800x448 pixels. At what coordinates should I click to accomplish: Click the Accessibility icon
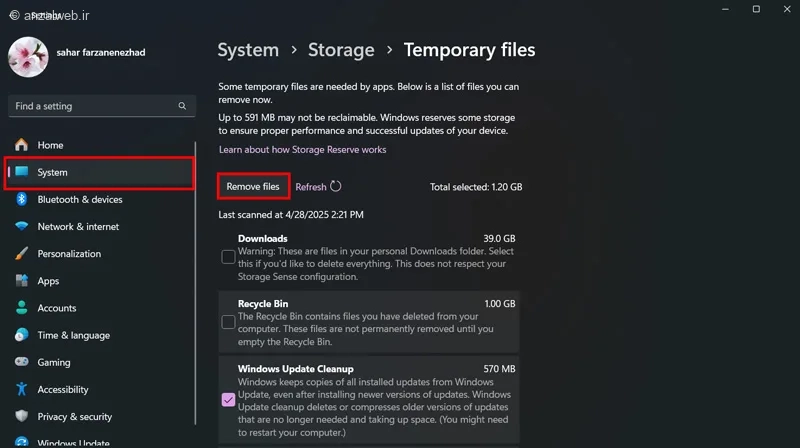click(x=22, y=389)
